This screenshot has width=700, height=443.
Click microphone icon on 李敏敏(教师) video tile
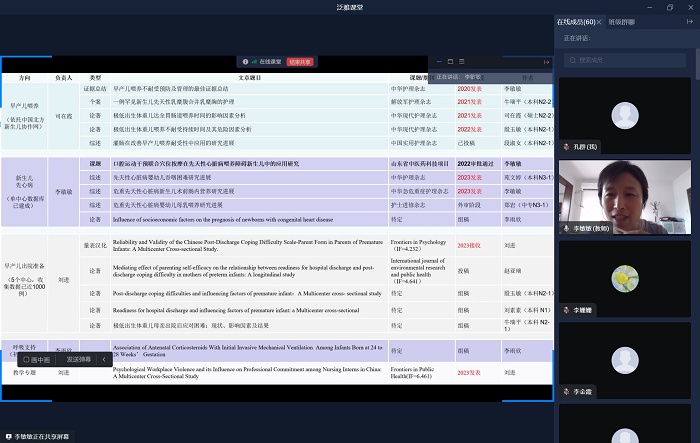pyautogui.click(x=566, y=229)
